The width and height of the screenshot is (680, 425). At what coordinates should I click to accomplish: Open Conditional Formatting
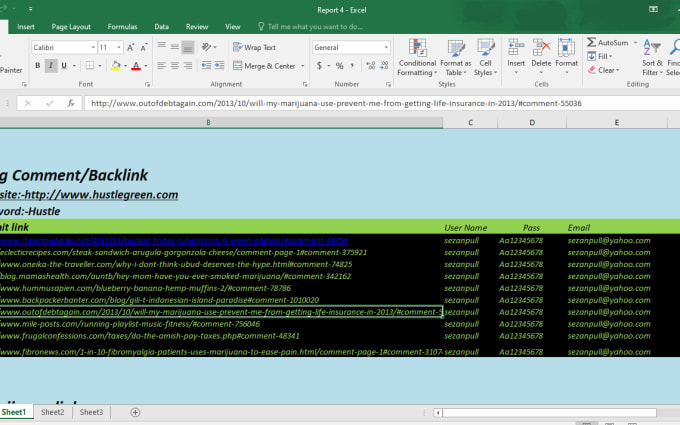pos(417,58)
